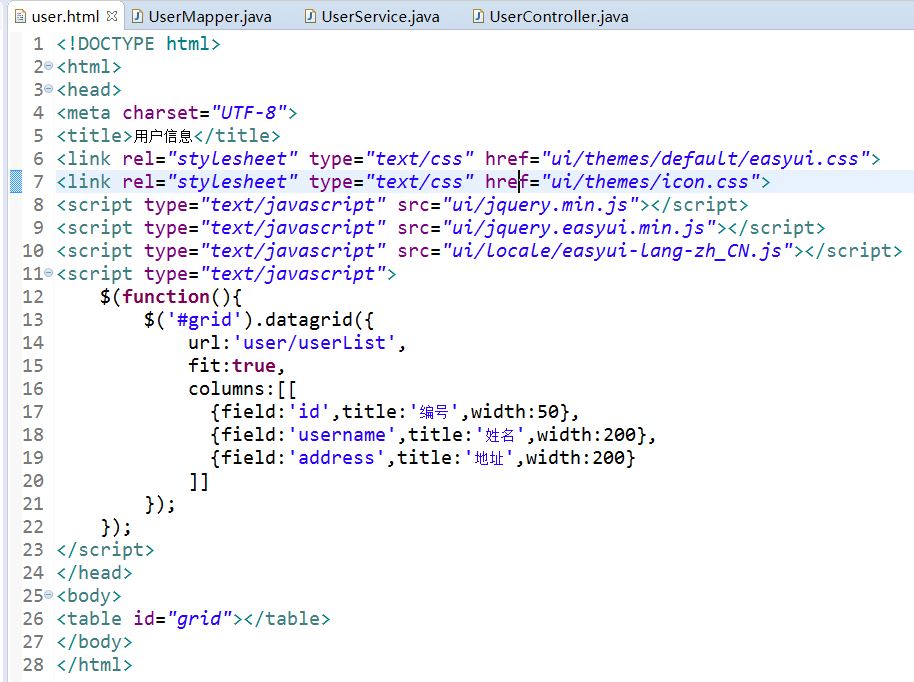
Task: Click the Java icon on UserController.java tab
Action: tap(478, 16)
